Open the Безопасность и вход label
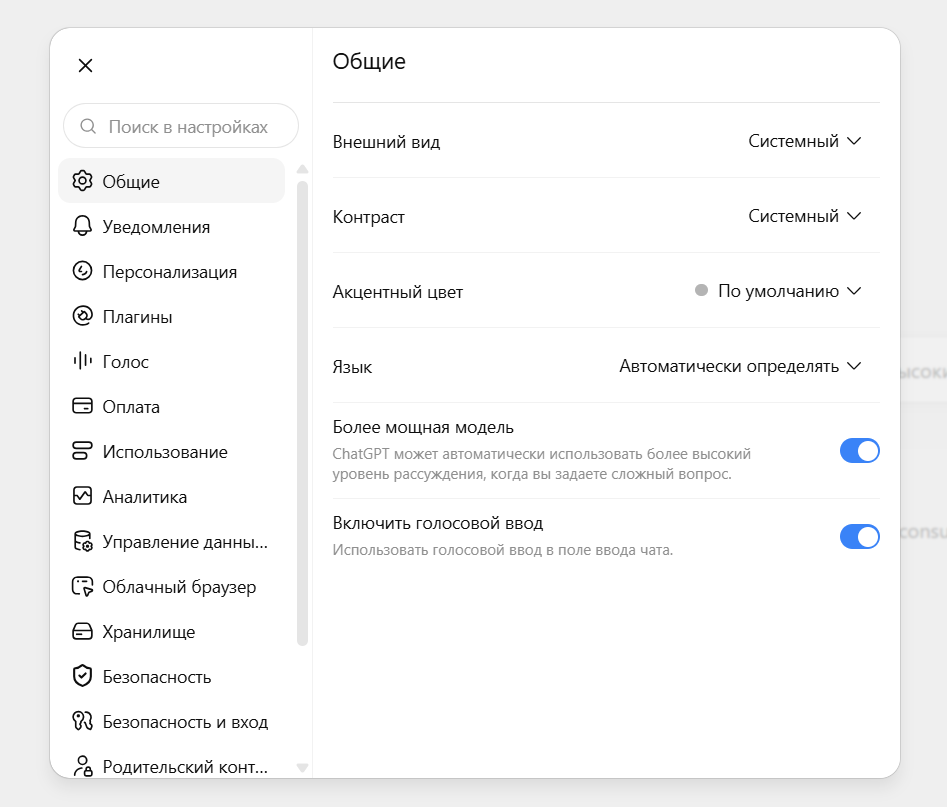Screen dimensions: 947x807 pos(185,722)
